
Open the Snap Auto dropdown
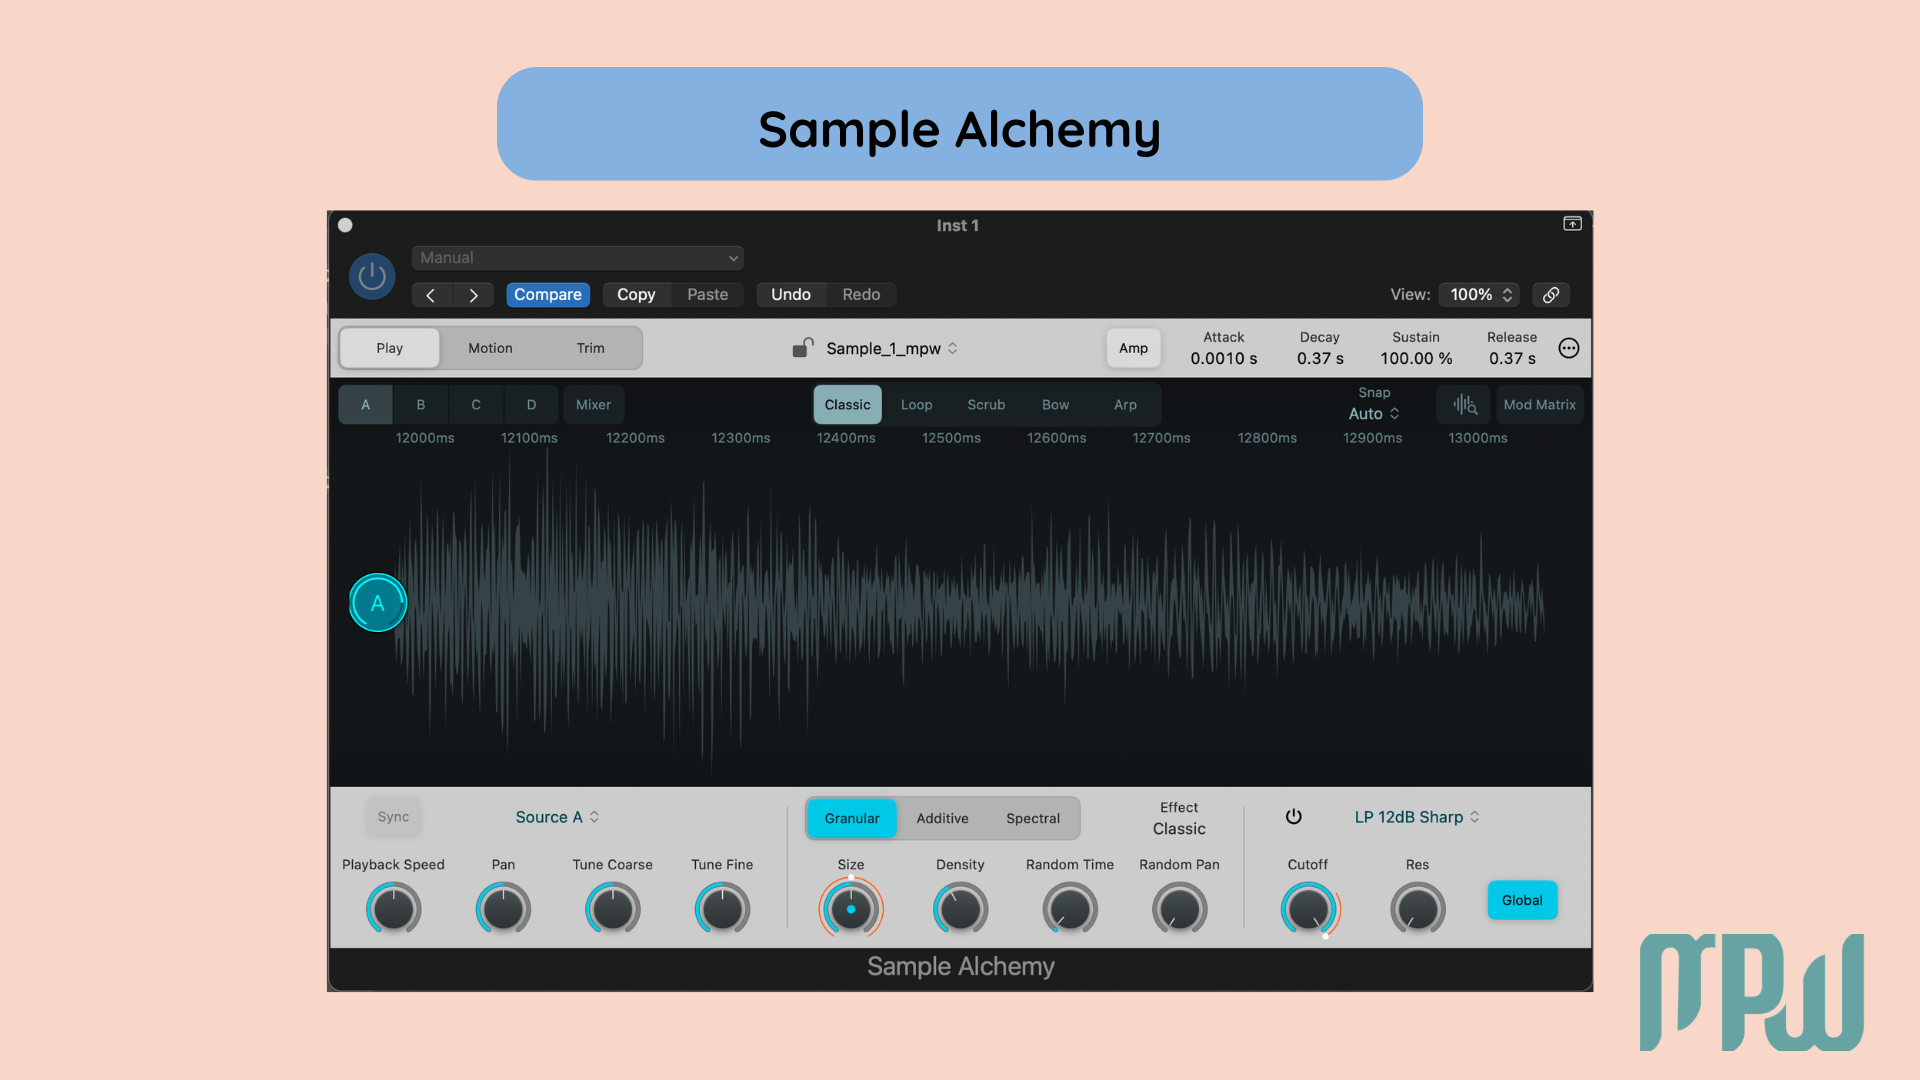click(x=1373, y=413)
